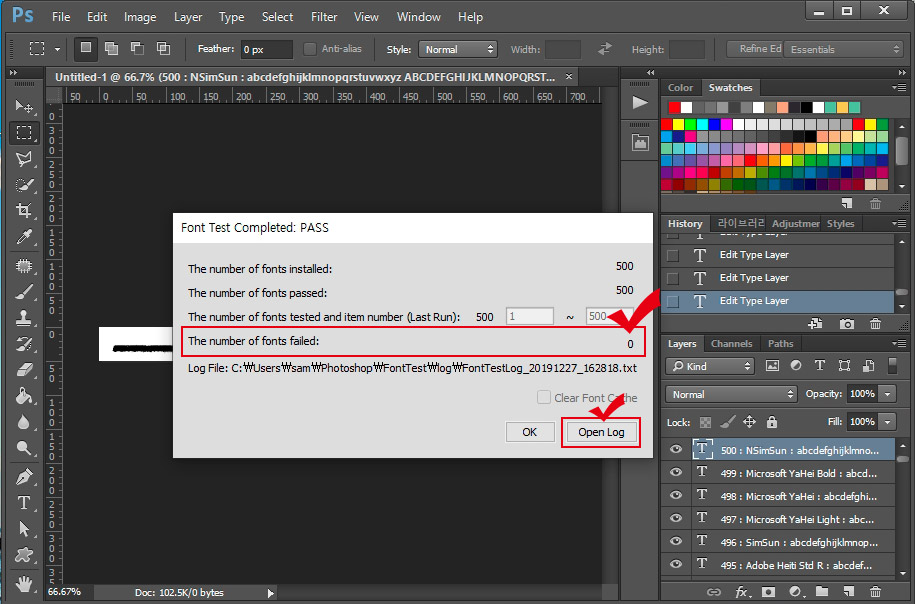The height and width of the screenshot is (604, 915).
Task: Select the Hand tool
Action: 24,582
